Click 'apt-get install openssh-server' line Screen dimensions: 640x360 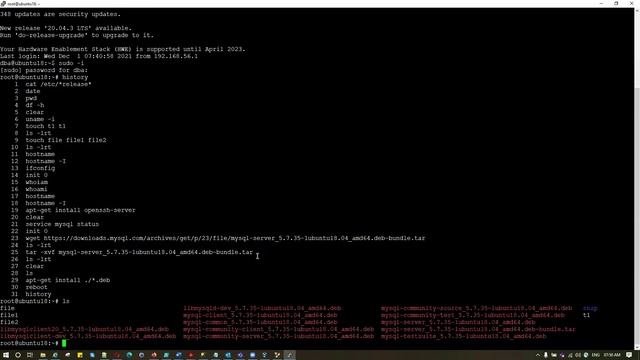click(x=80, y=210)
